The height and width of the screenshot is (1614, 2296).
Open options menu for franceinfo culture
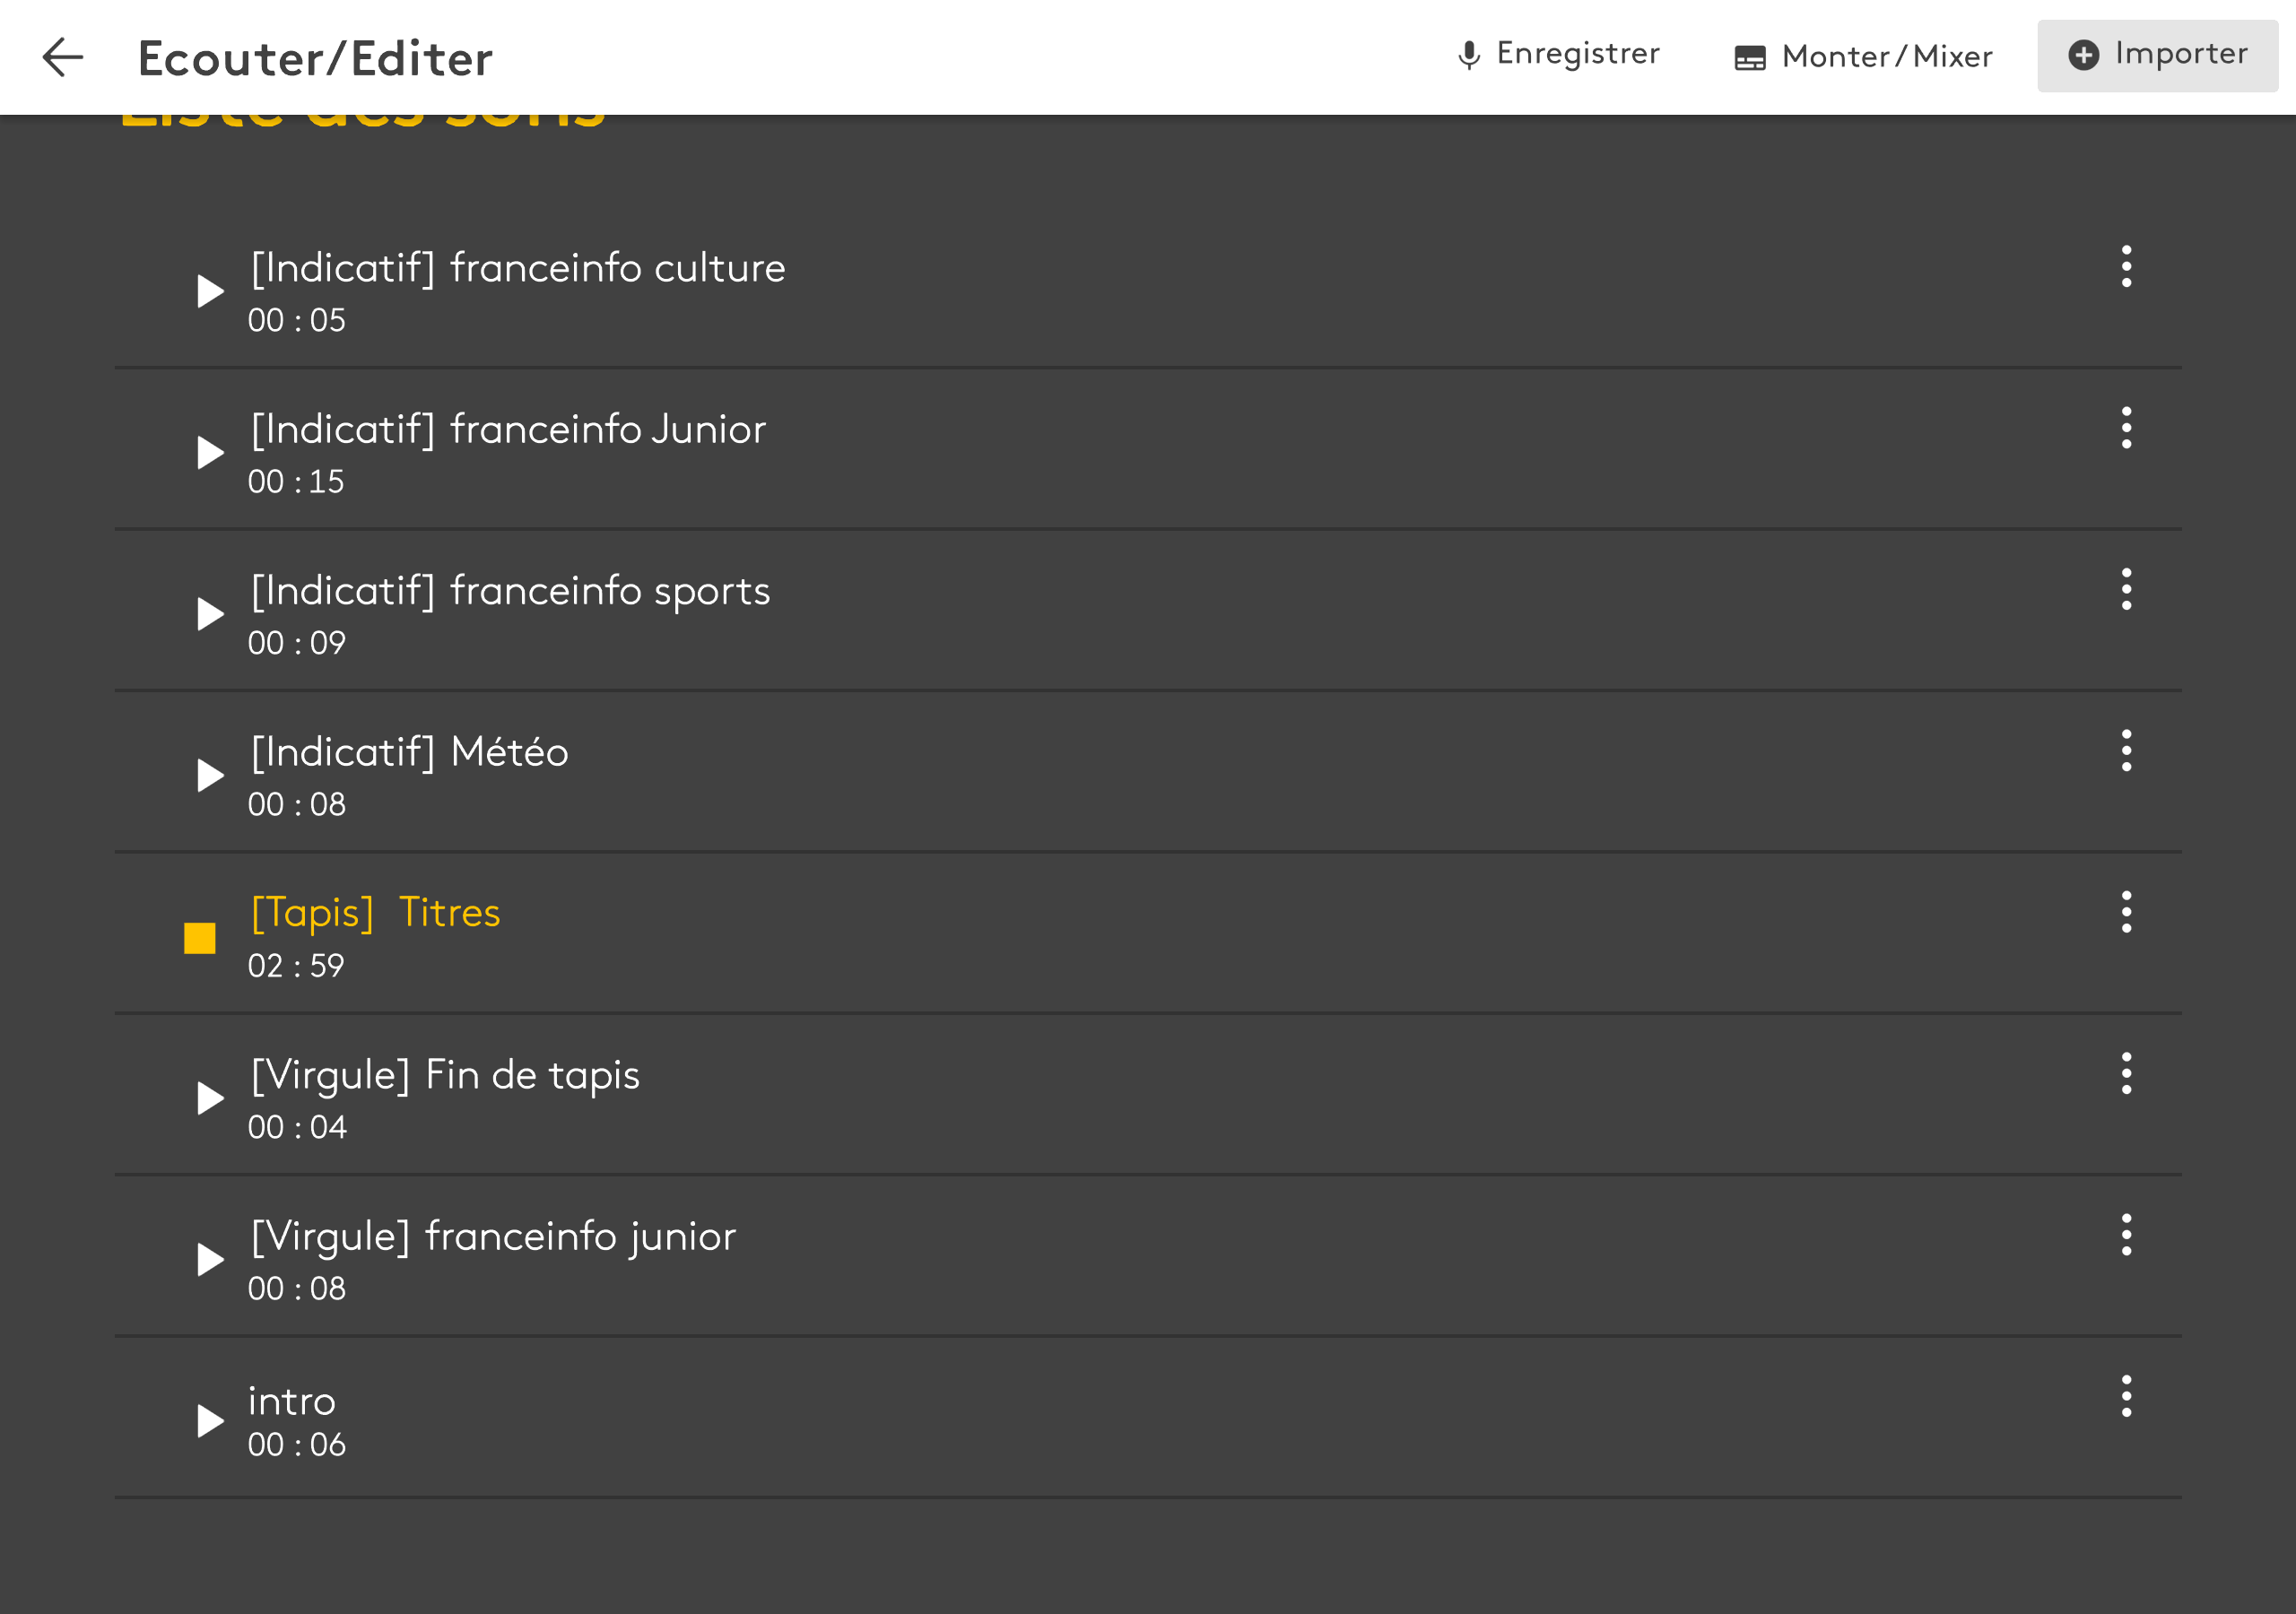2126,266
